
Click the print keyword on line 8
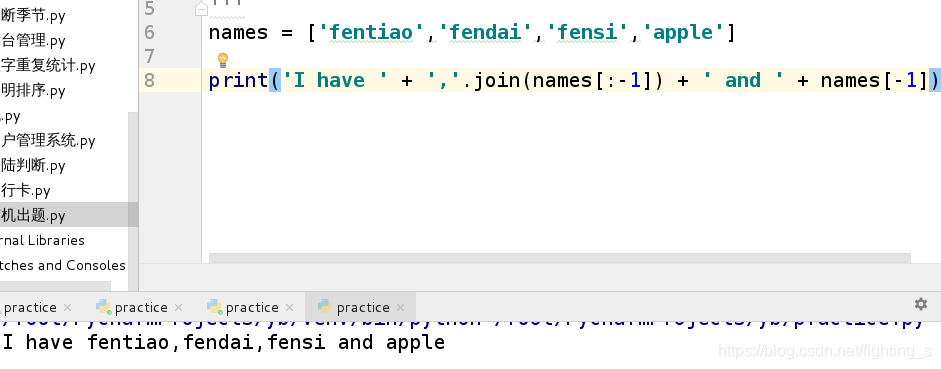tap(238, 80)
